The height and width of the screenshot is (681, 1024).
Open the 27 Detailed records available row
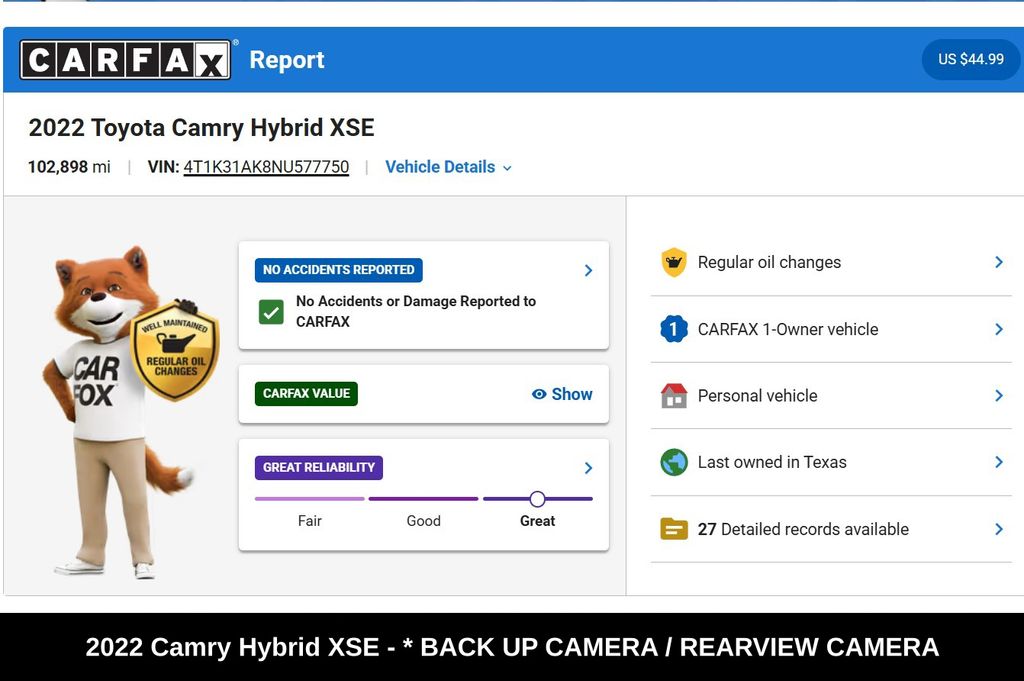(x=830, y=529)
